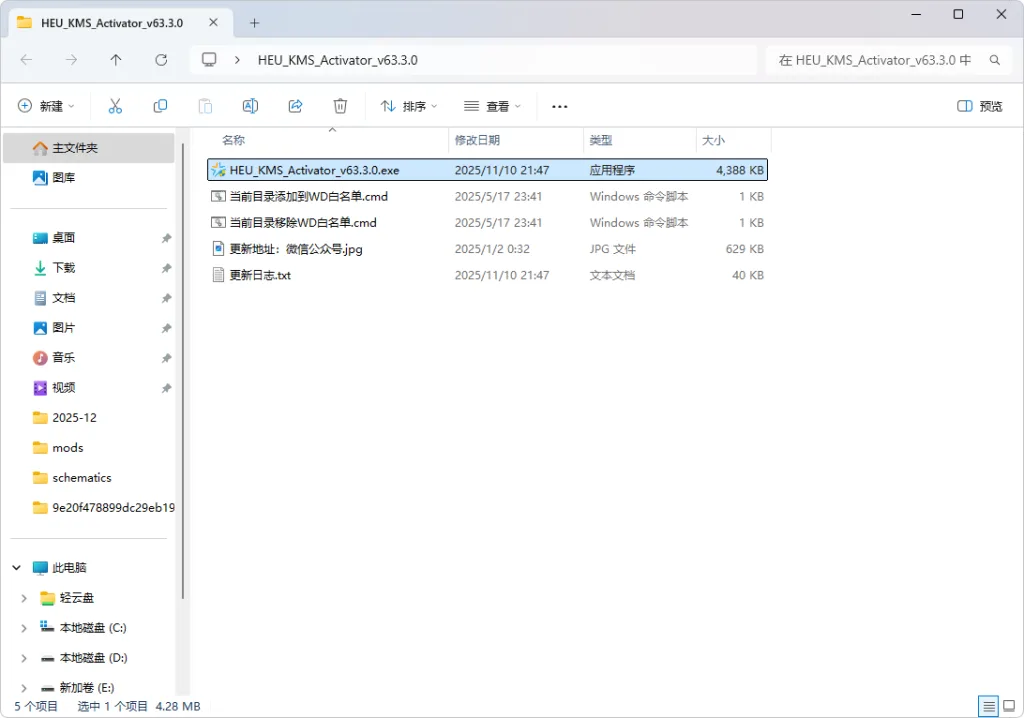Add a new tab with plus button
The image size is (1024, 718).
[x=254, y=22]
